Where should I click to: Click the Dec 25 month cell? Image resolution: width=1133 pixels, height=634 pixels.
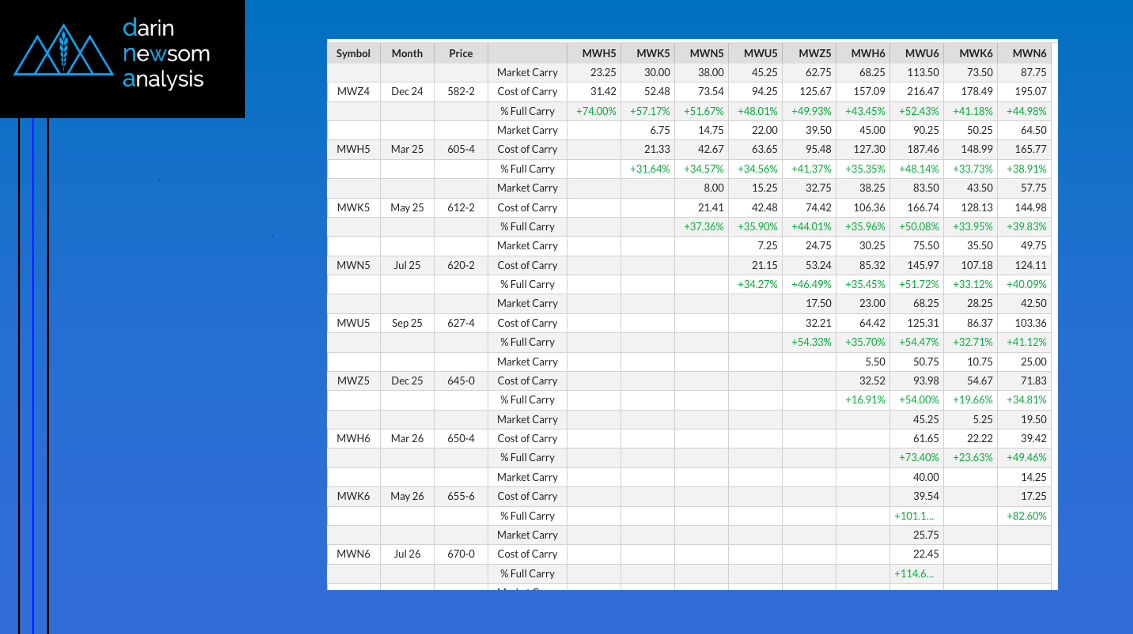(407, 381)
